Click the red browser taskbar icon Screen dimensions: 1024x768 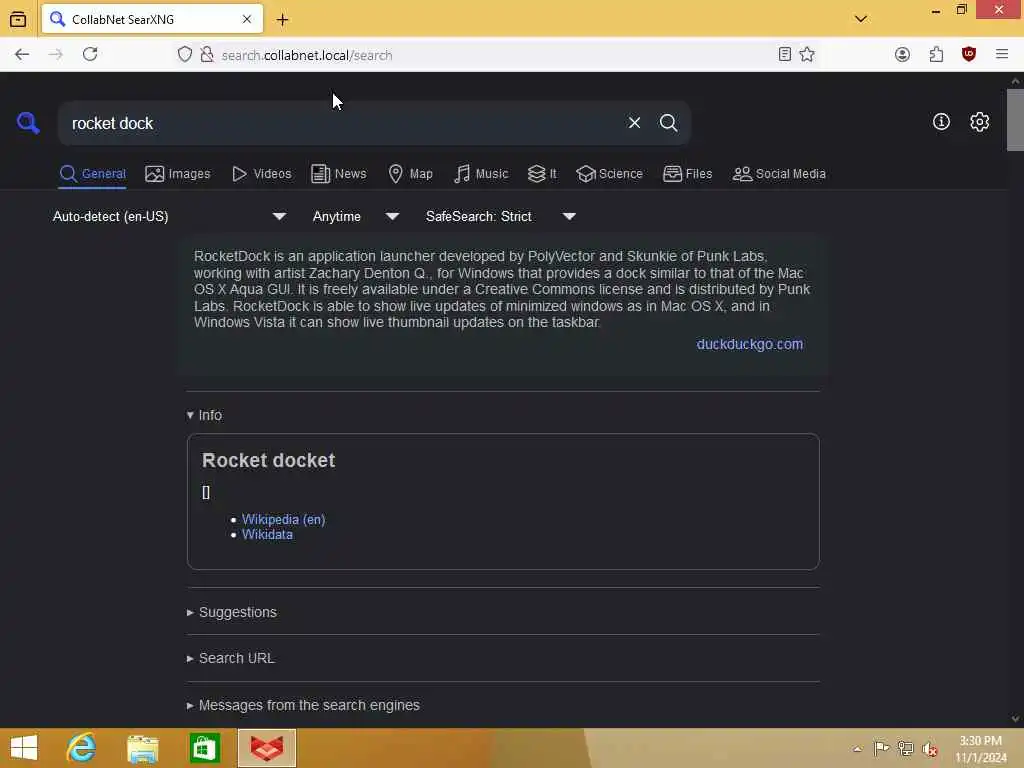pos(267,748)
